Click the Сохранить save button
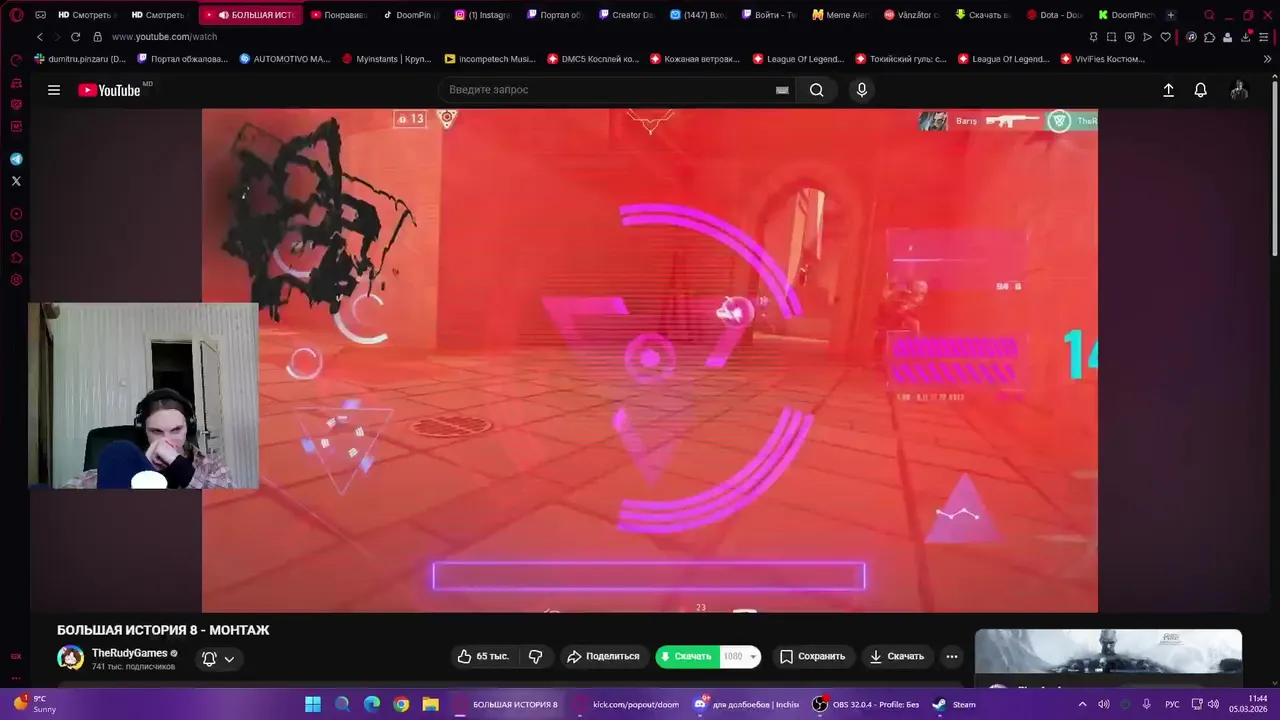The width and height of the screenshot is (1280, 720). (812, 656)
